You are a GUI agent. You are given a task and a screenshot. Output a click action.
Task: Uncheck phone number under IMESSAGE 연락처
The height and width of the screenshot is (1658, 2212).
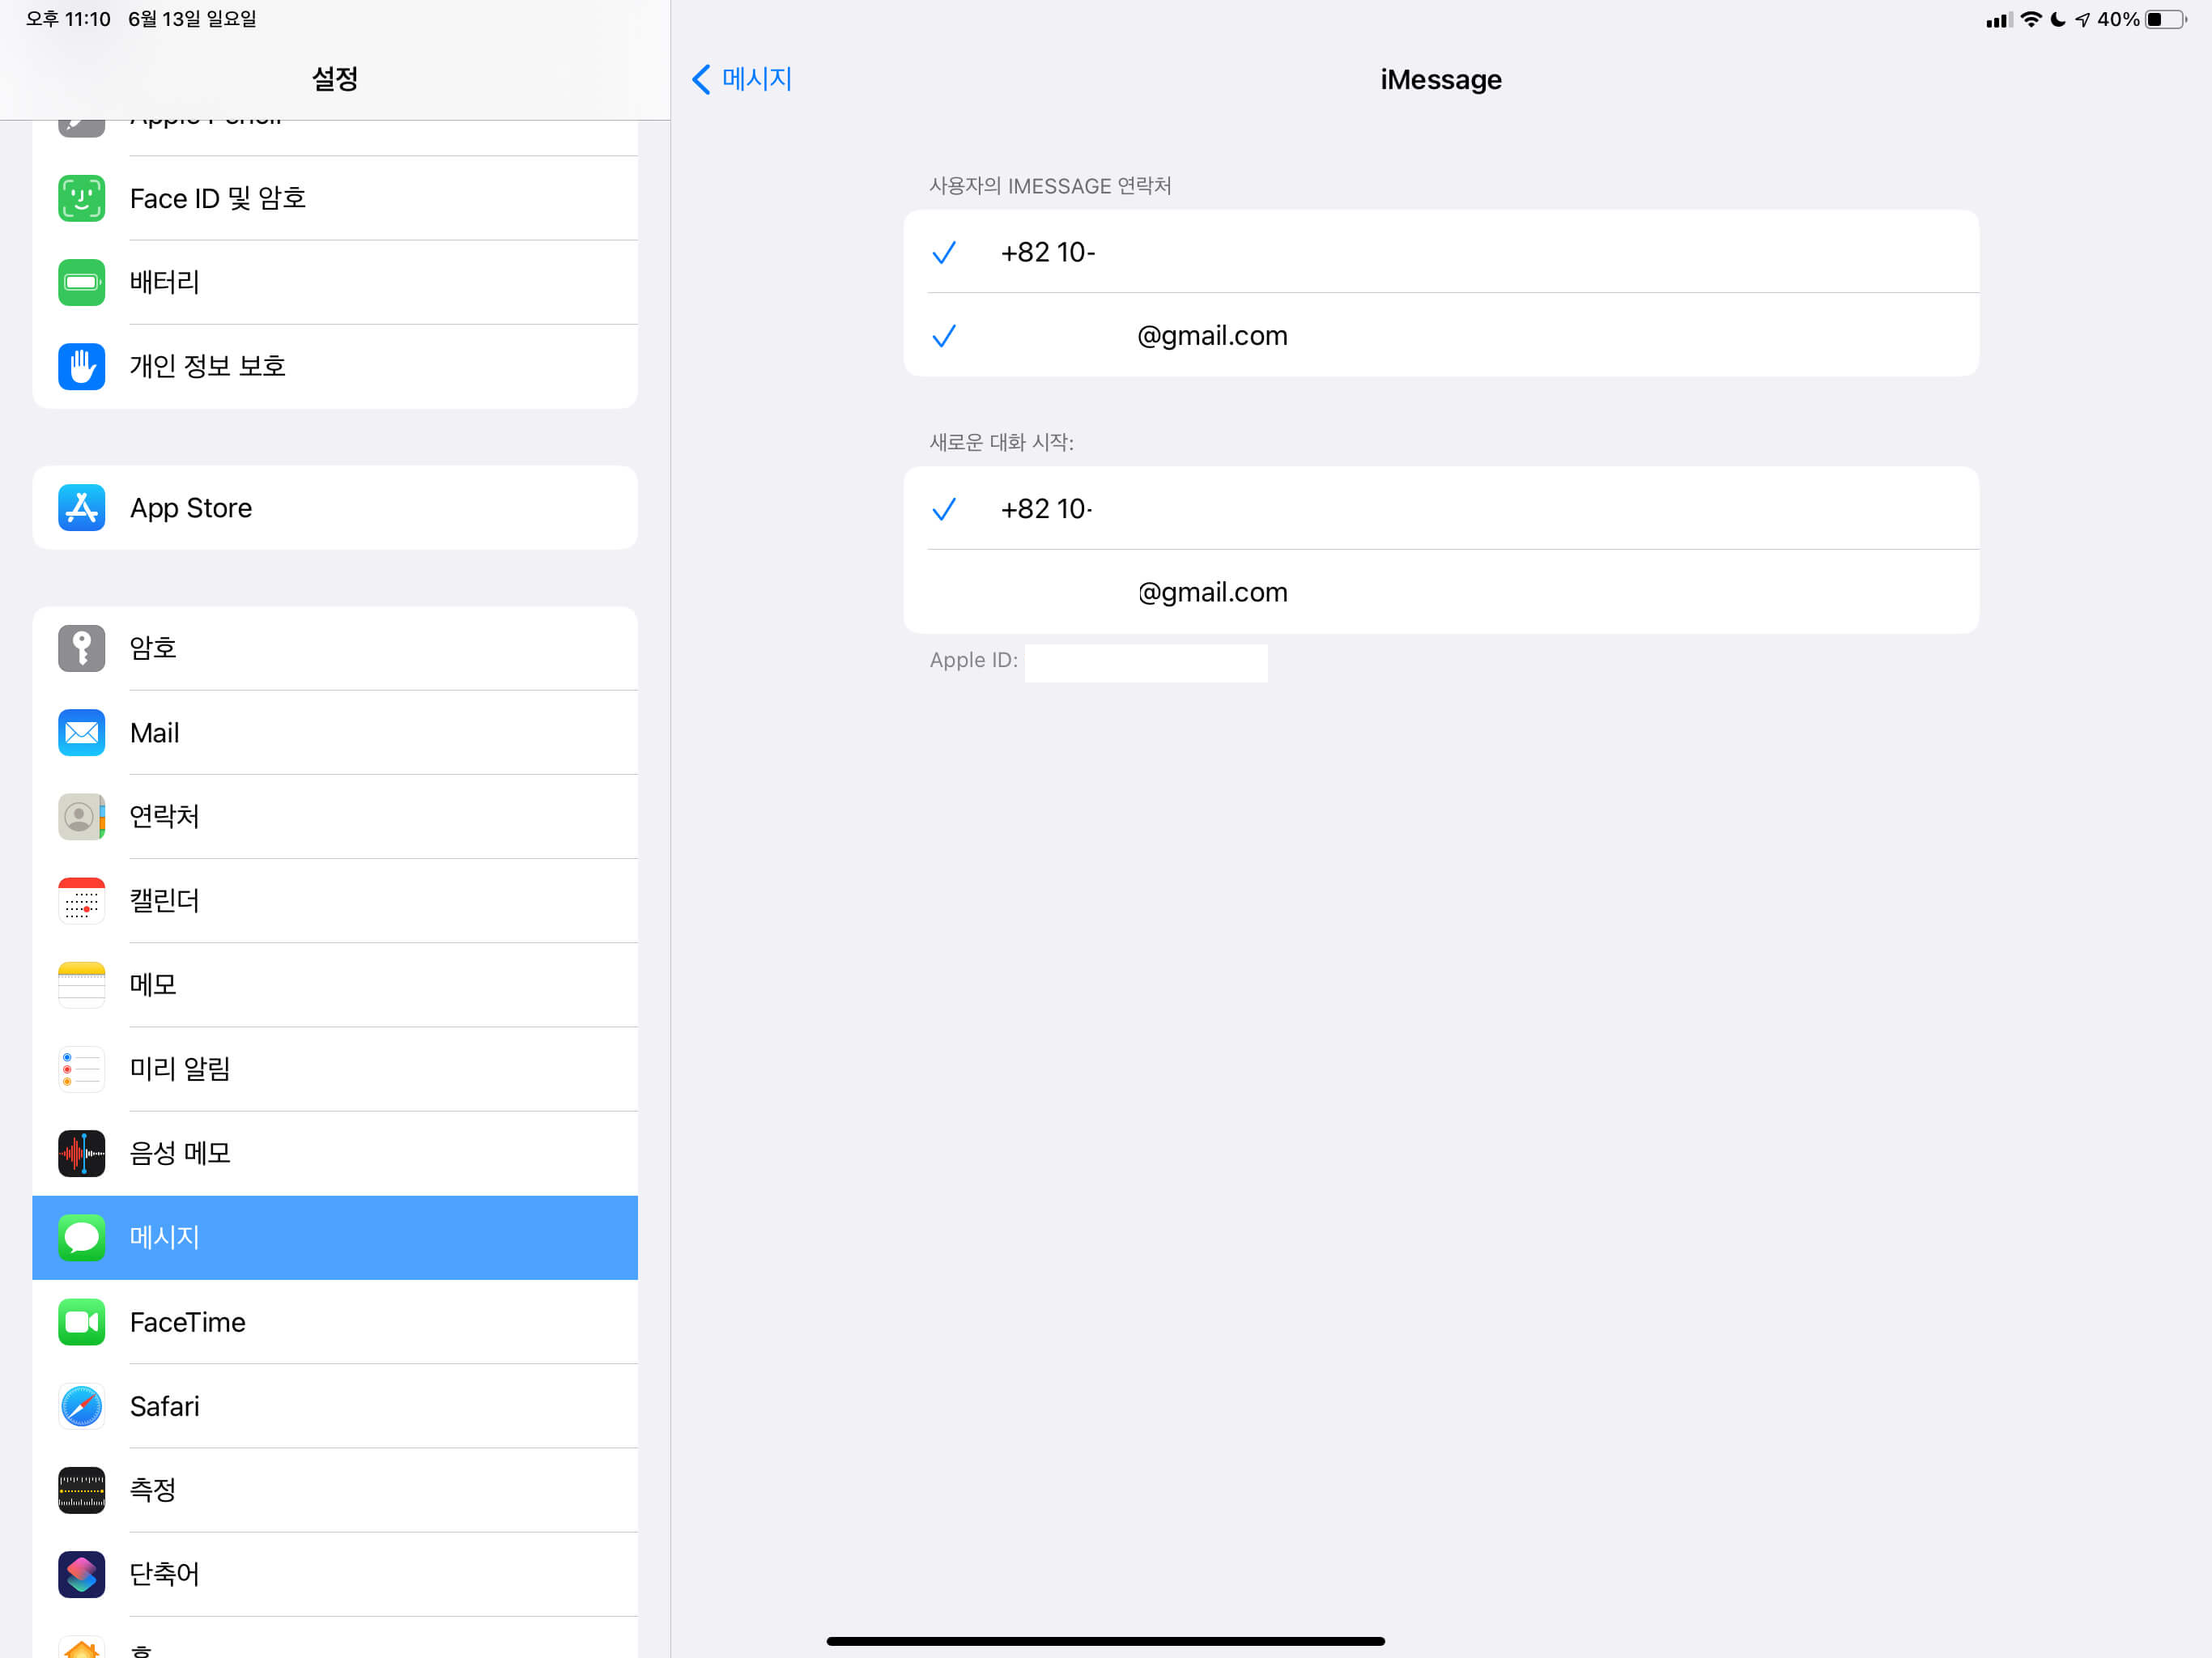pos(1440,252)
